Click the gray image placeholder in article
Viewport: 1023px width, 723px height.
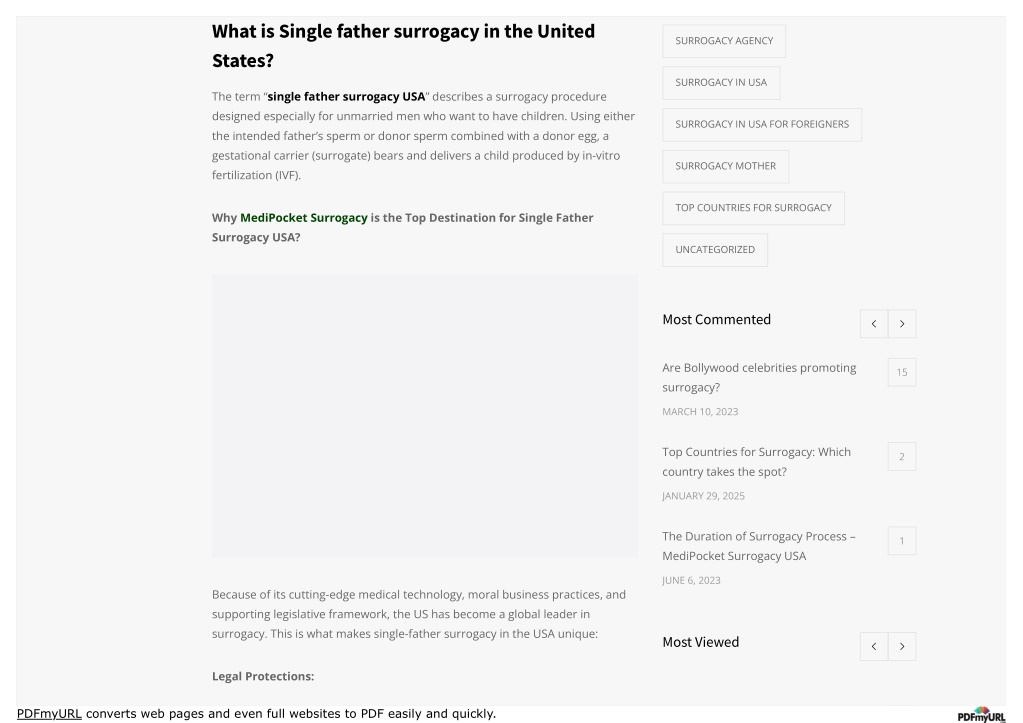point(425,416)
